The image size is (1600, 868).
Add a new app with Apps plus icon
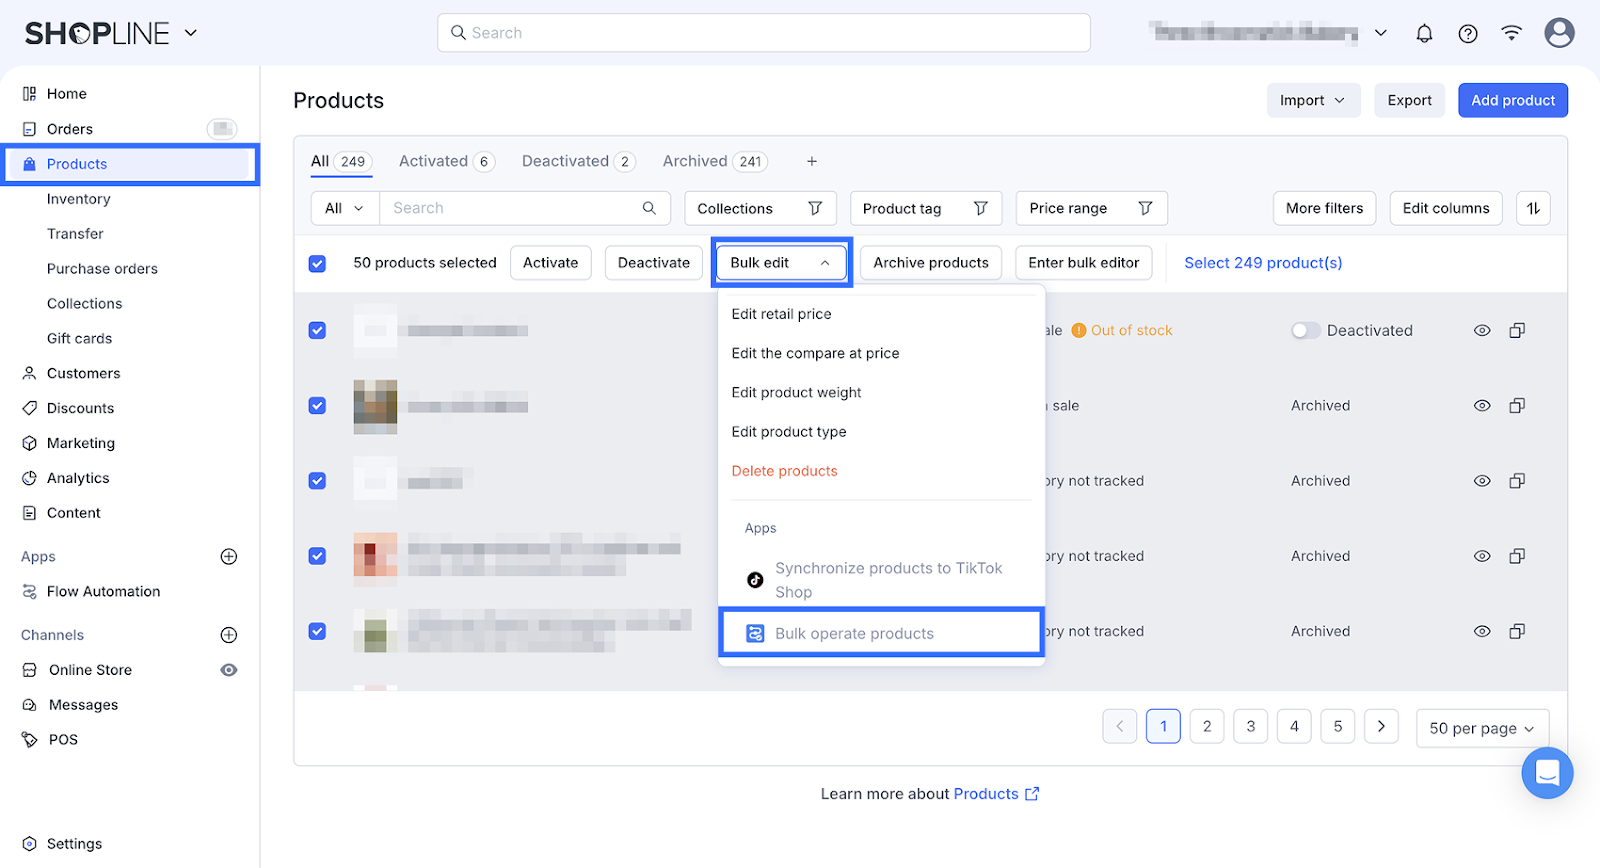click(229, 557)
